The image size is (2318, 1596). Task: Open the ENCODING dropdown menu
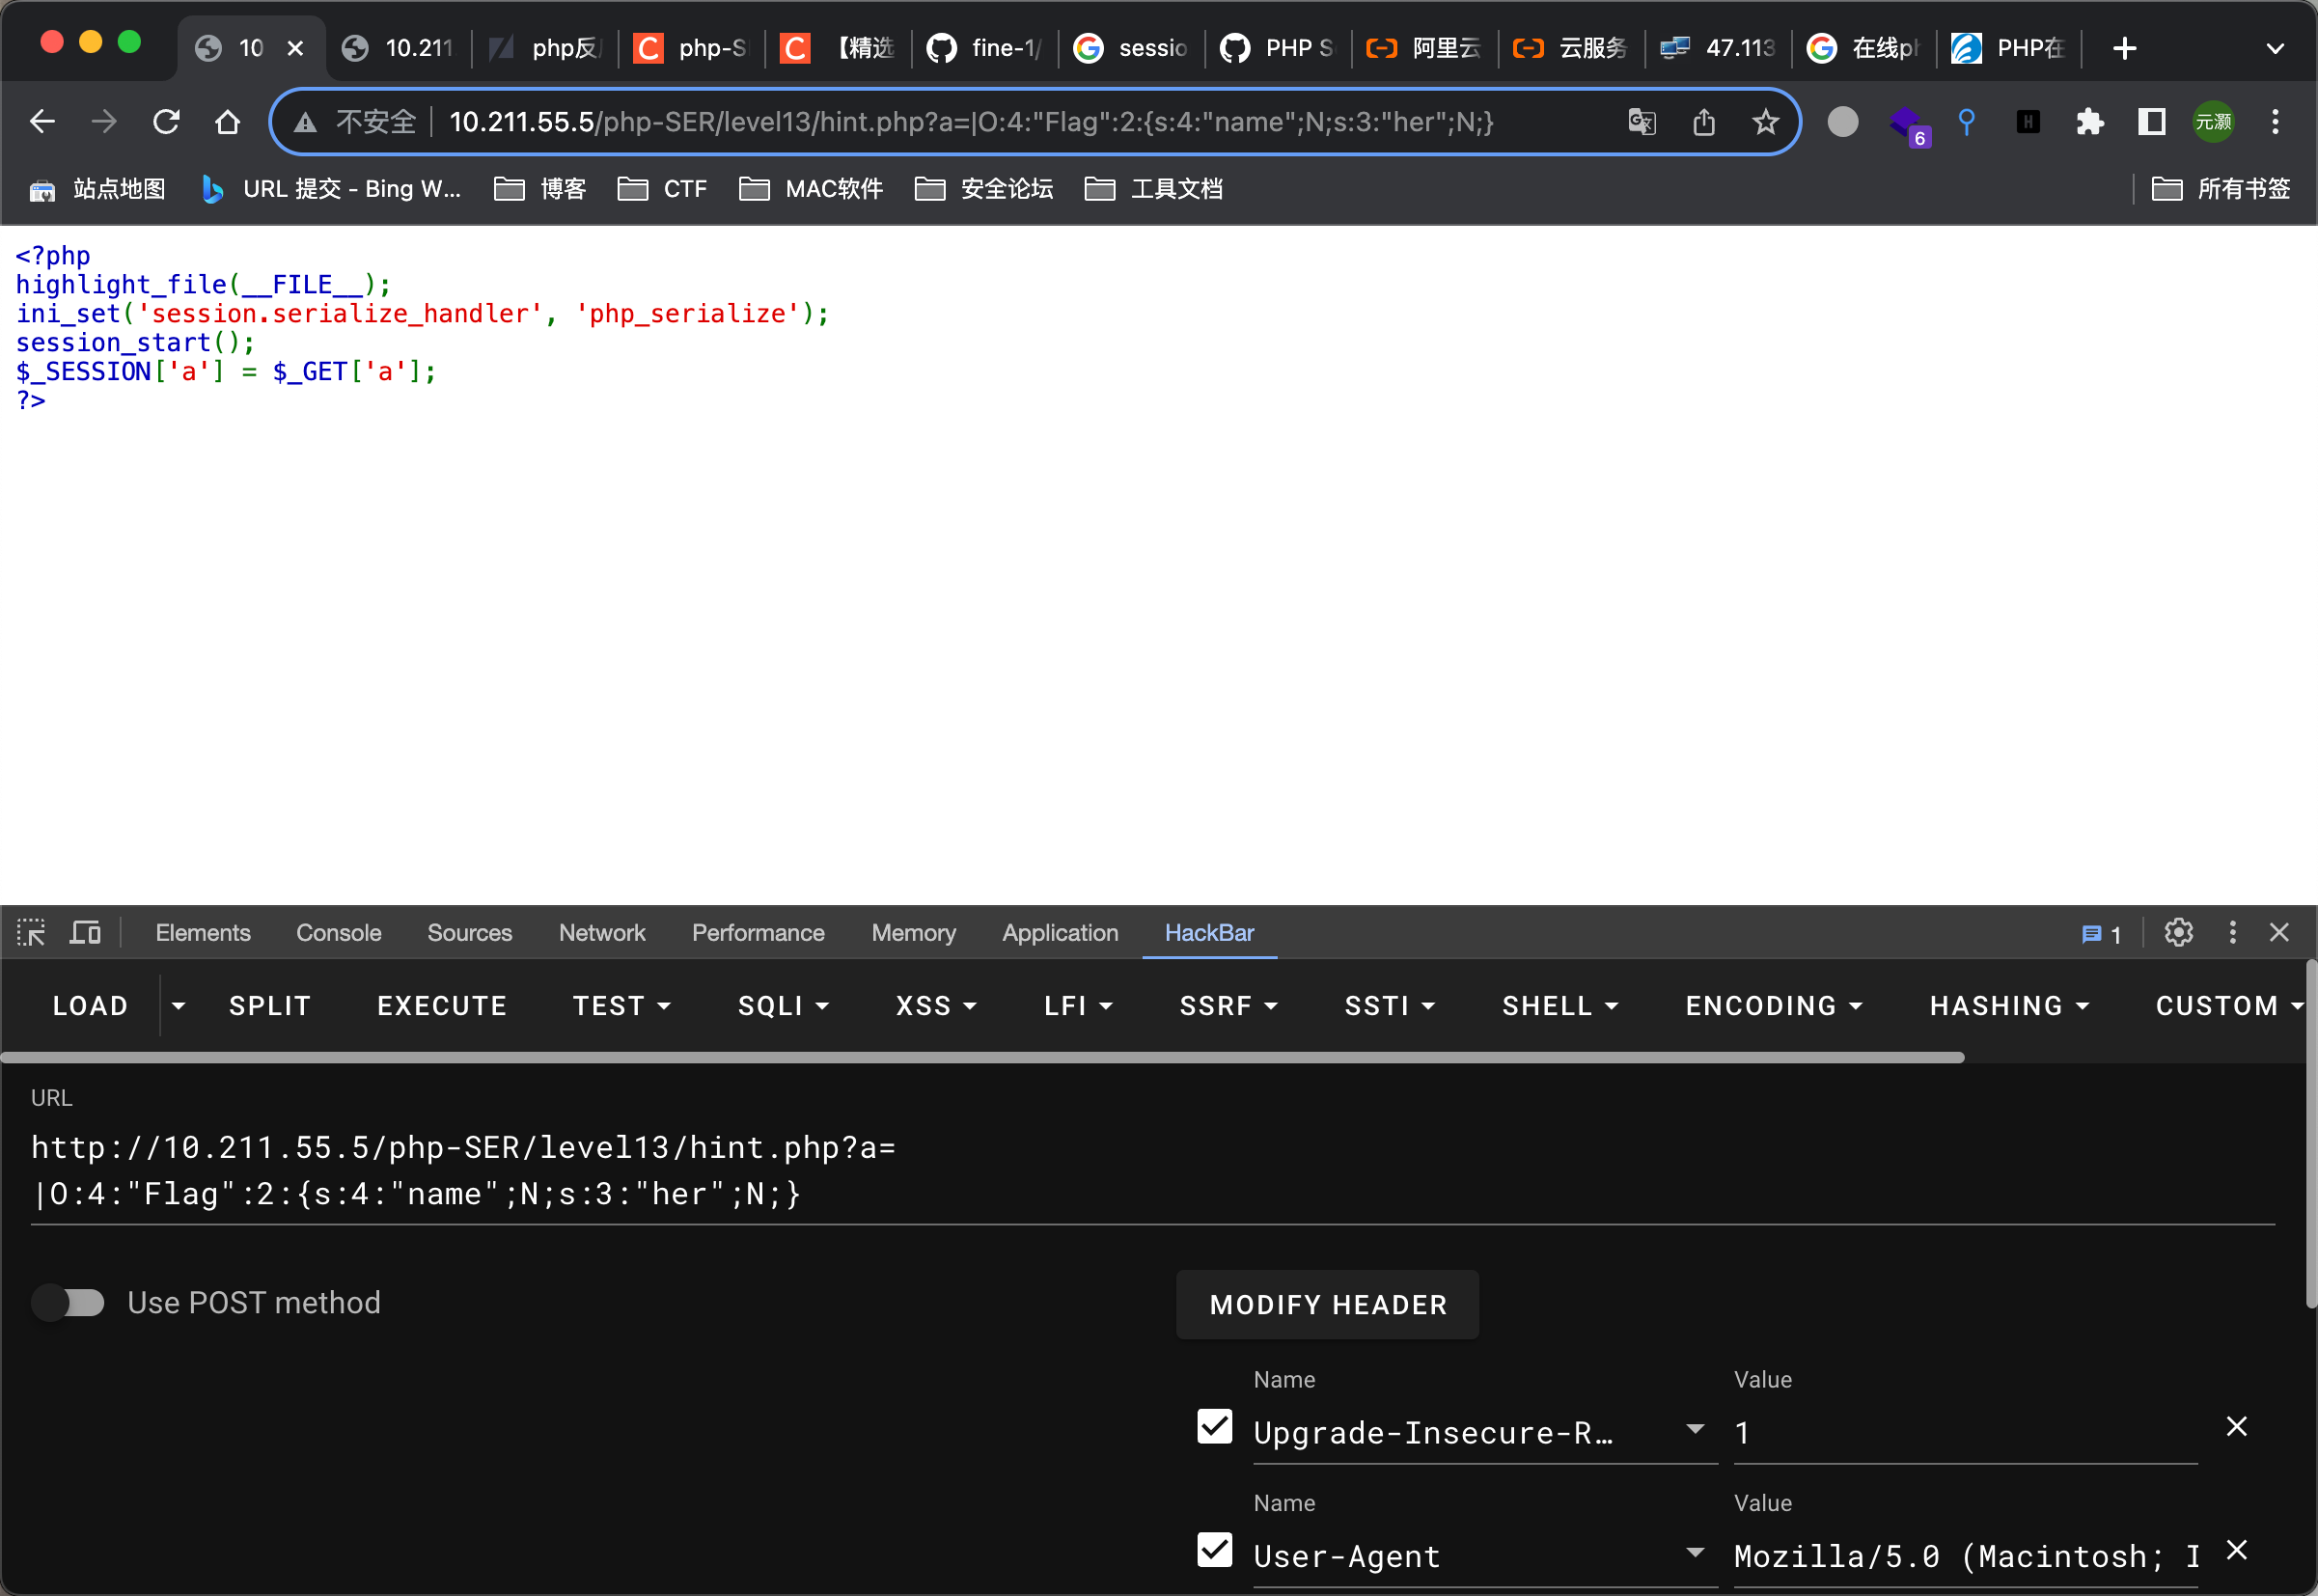pyautogui.click(x=1774, y=1006)
